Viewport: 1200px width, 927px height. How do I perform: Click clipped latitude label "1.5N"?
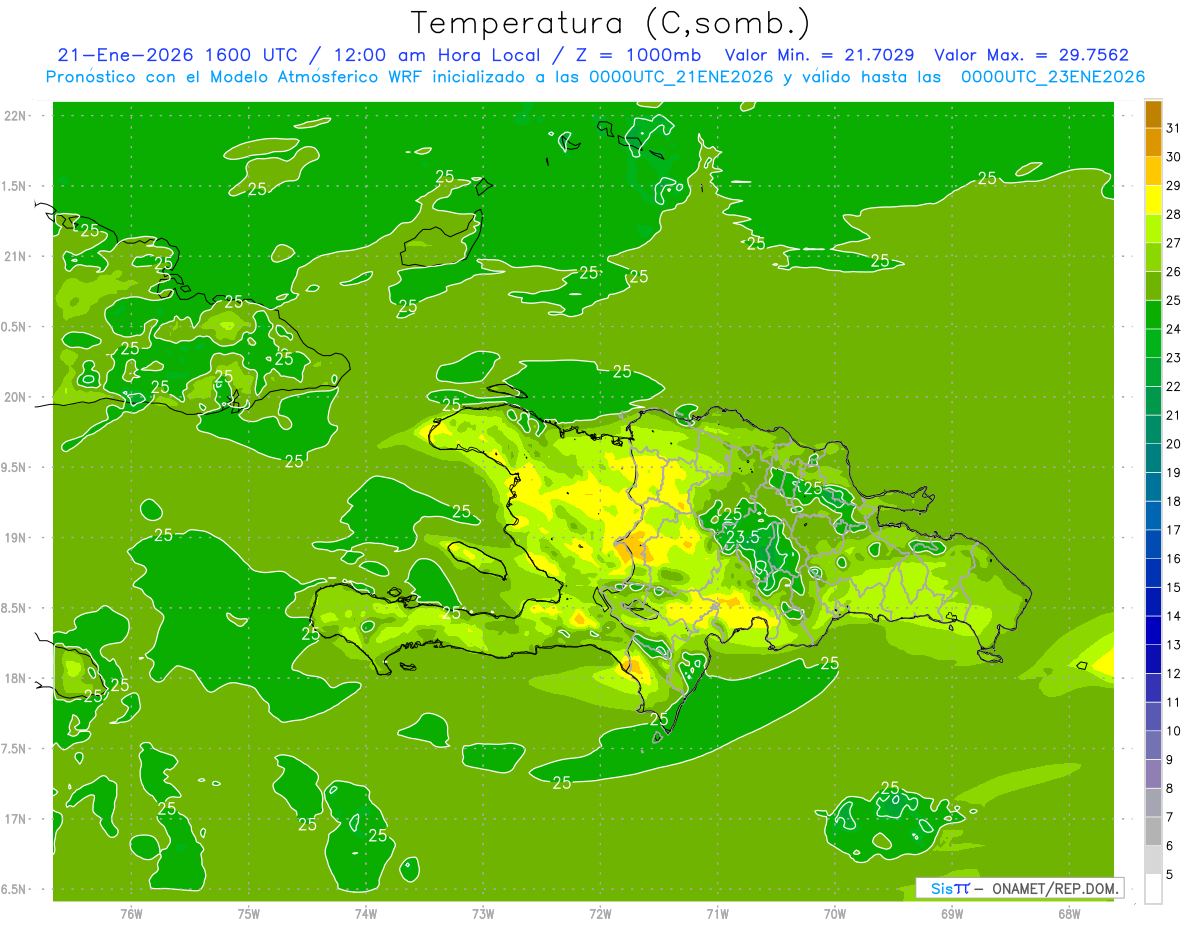[15, 186]
